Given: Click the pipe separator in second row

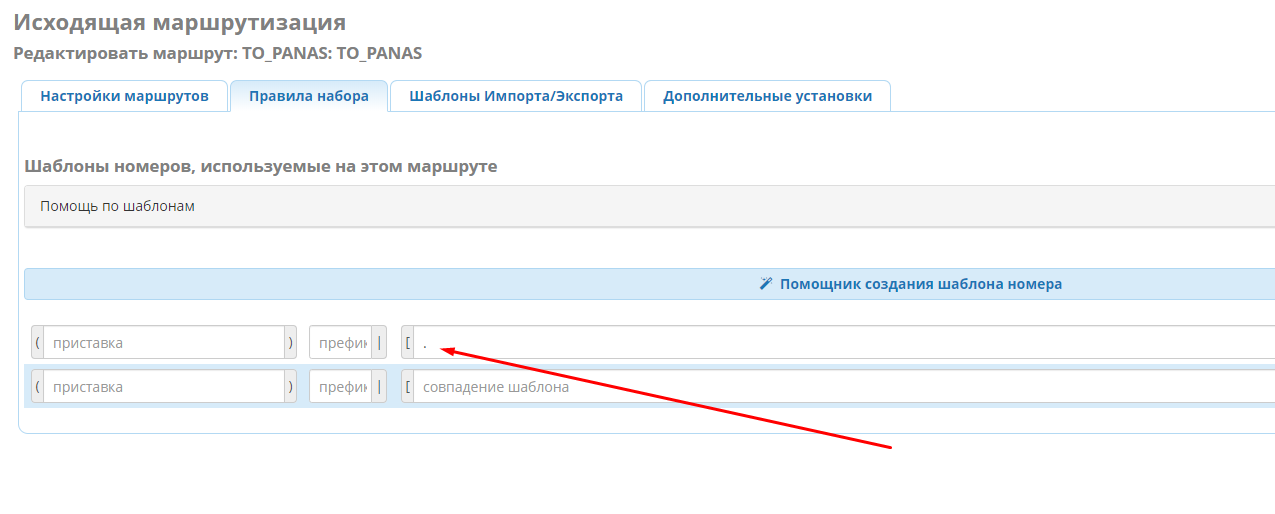Looking at the screenshot, I should click(x=379, y=387).
